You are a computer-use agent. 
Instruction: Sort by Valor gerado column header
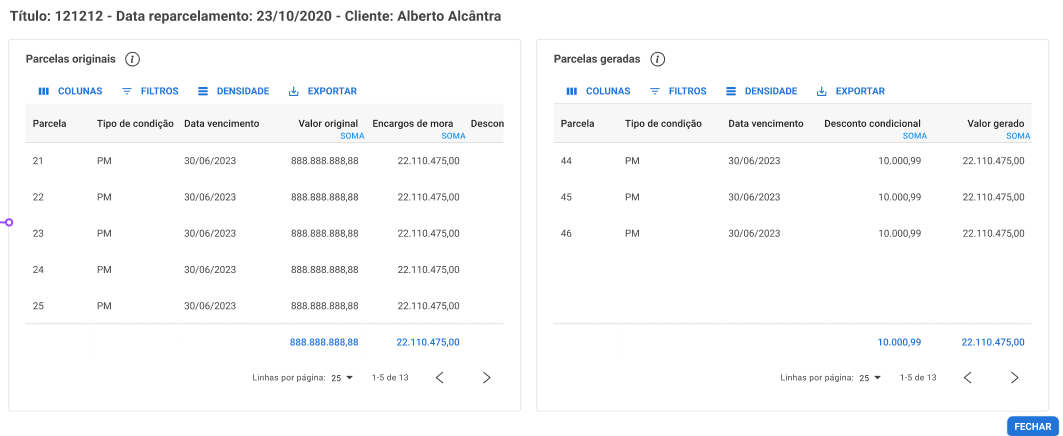pyautogui.click(x=995, y=123)
